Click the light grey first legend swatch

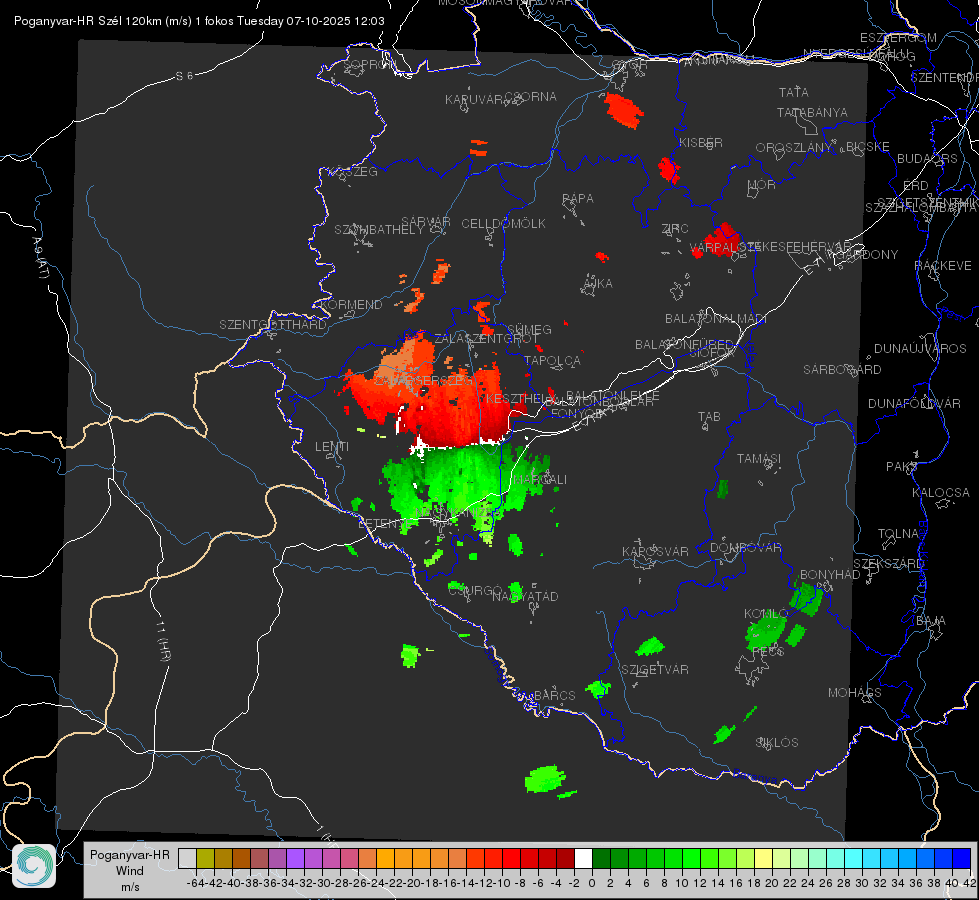187,858
